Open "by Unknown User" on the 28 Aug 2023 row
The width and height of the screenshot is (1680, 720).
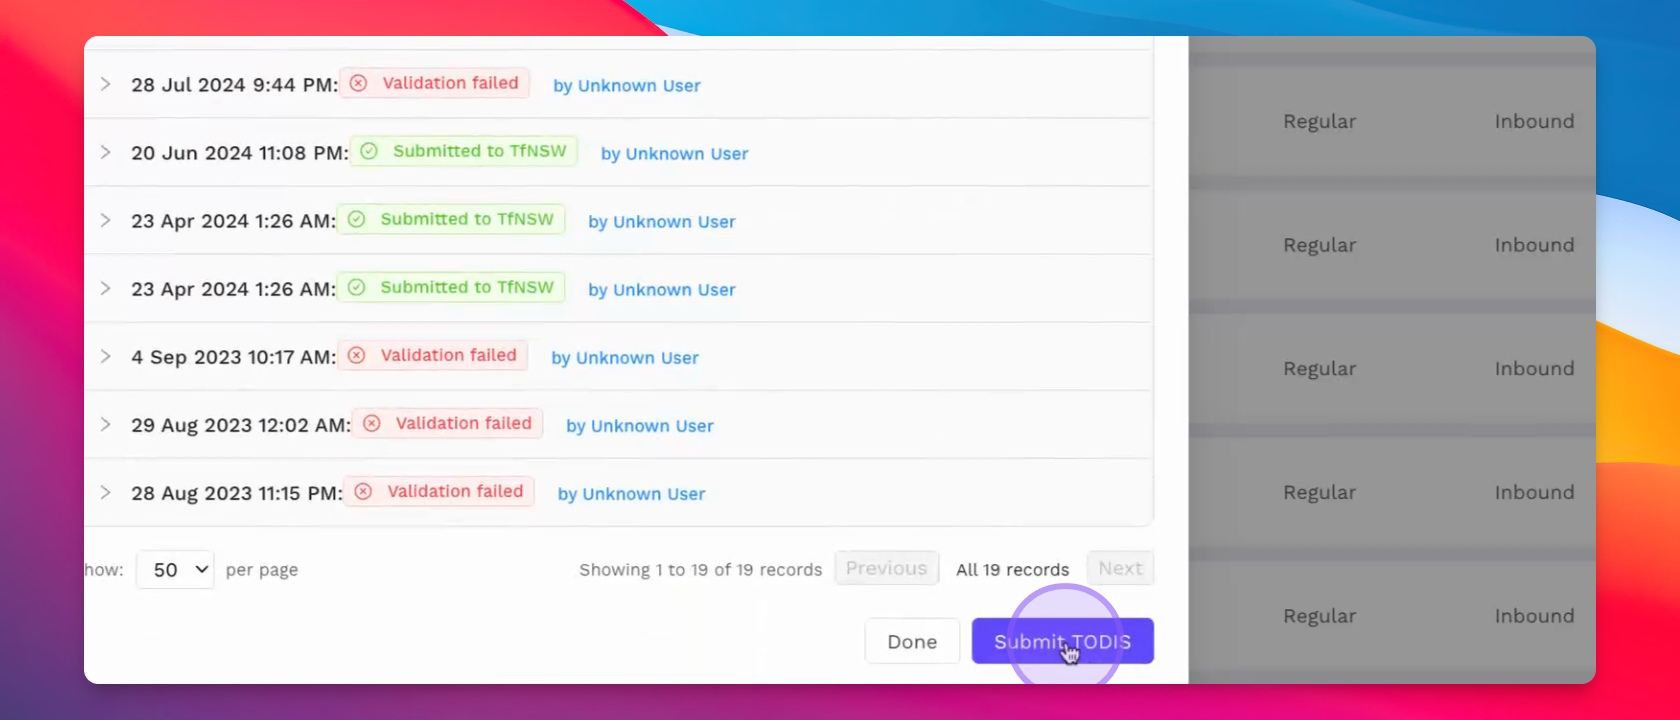click(x=631, y=494)
